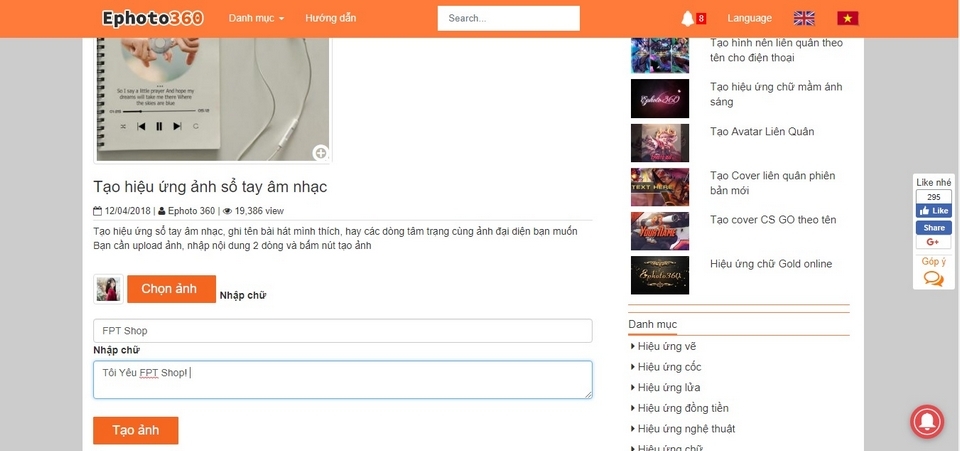Screen dimensions: 960x451
Task: Open the notification bell in the header
Action: [x=687, y=18]
